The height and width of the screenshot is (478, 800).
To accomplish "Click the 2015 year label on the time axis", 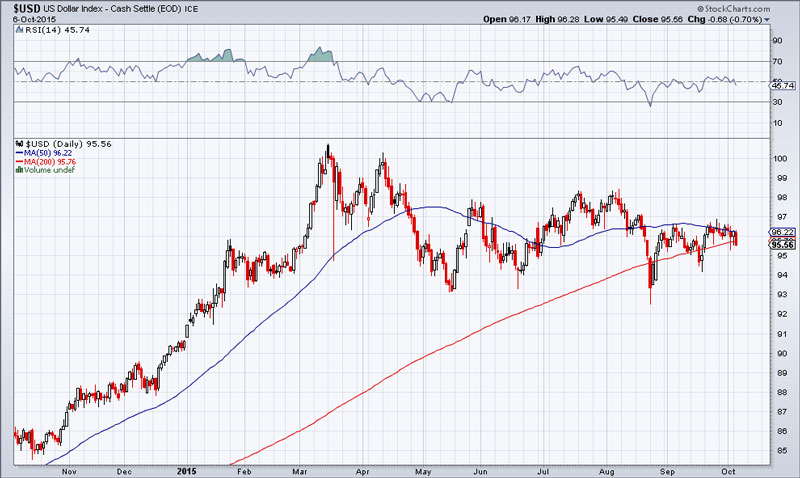I will (x=186, y=472).
